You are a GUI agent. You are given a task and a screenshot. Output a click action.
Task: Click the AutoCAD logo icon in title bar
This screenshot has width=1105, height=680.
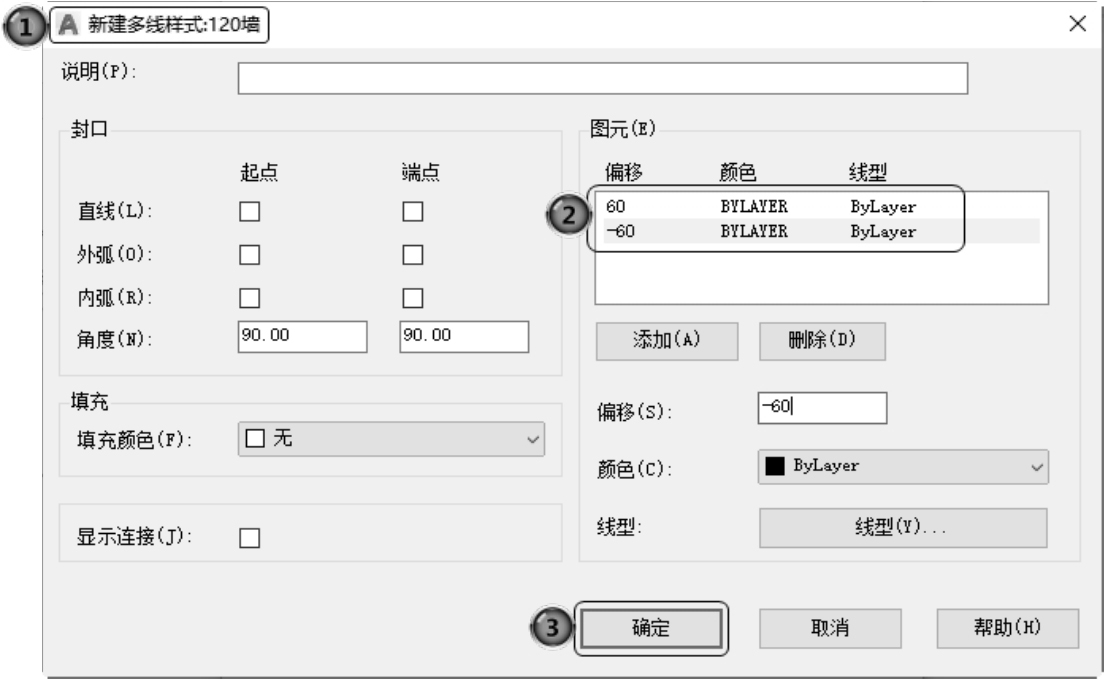pyautogui.click(x=66, y=24)
